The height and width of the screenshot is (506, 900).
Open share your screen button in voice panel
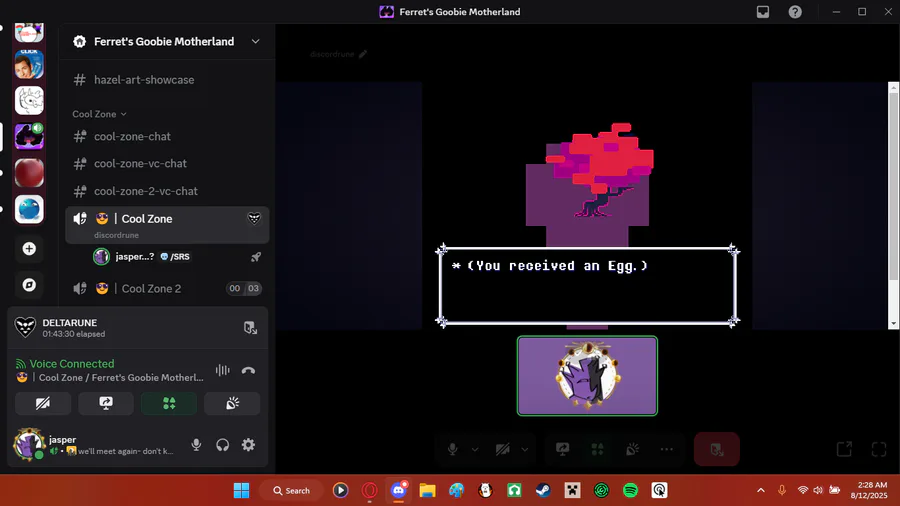point(106,403)
